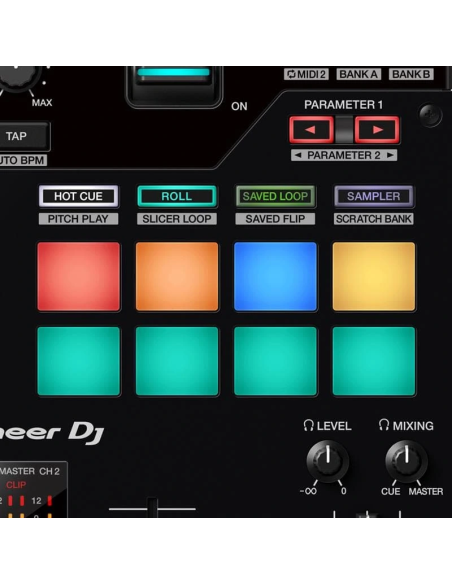Hit the yellow performance pad
The image size is (452, 584).
click(374, 276)
